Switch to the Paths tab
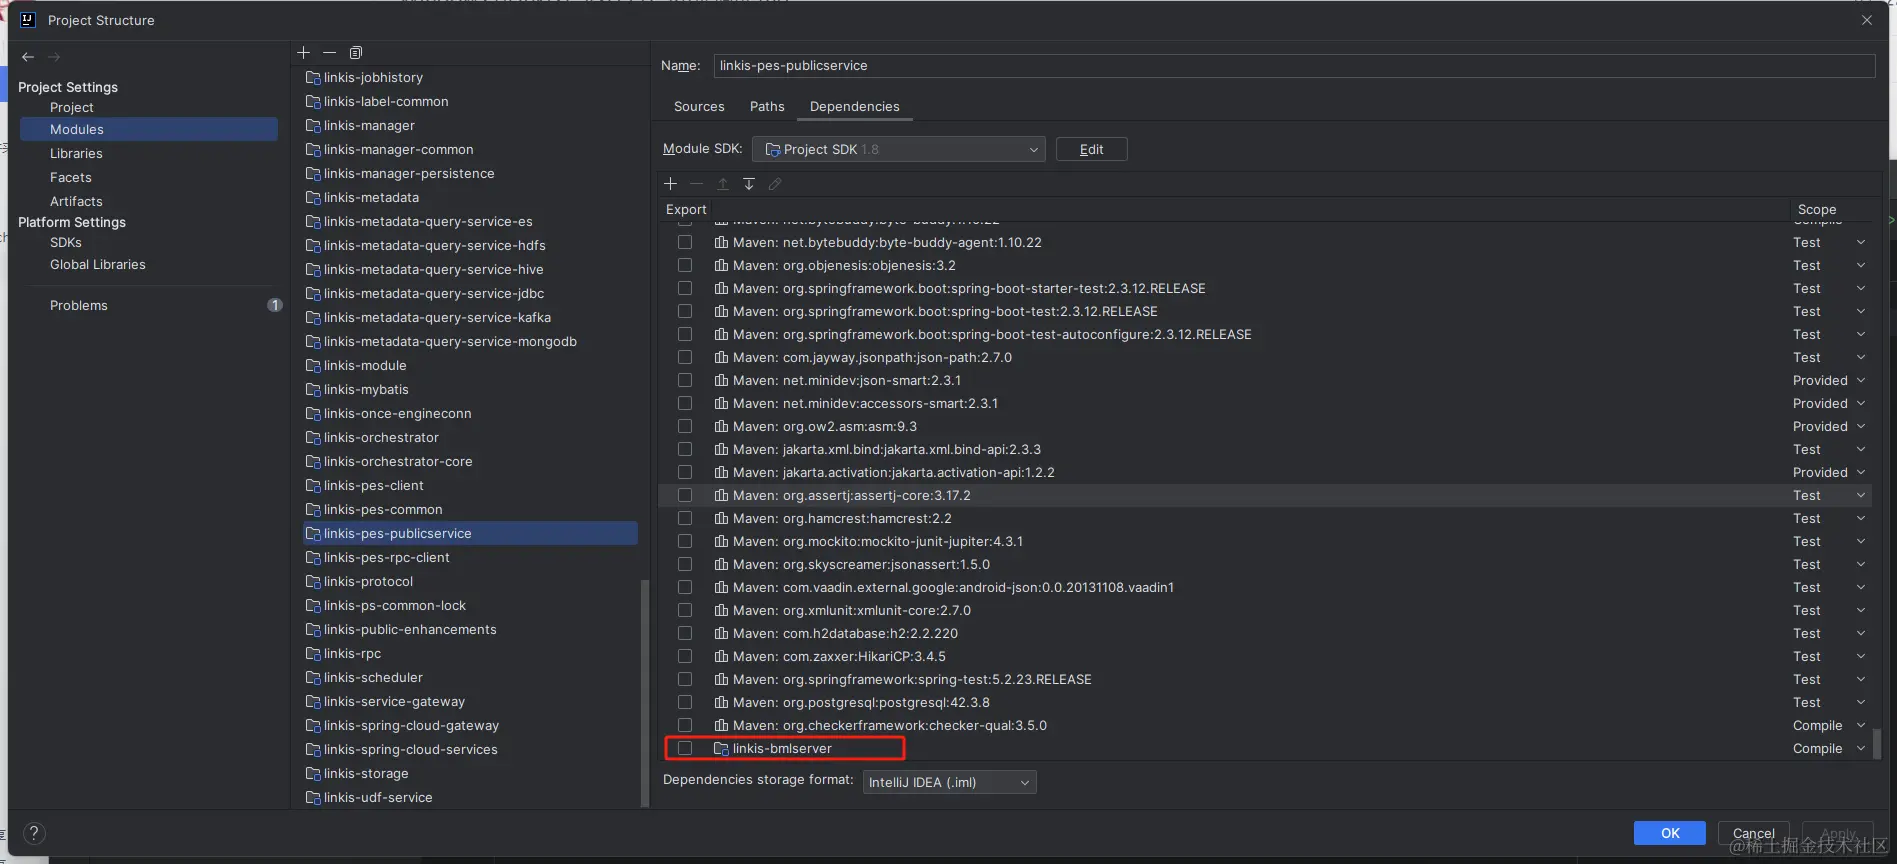This screenshot has height=864, width=1897. [x=767, y=107]
